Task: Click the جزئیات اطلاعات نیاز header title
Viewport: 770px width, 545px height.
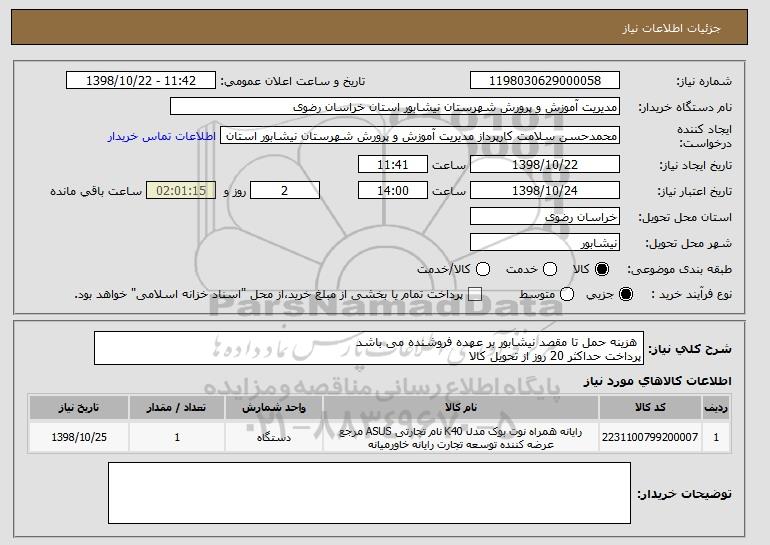Action: [x=671, y=28]
